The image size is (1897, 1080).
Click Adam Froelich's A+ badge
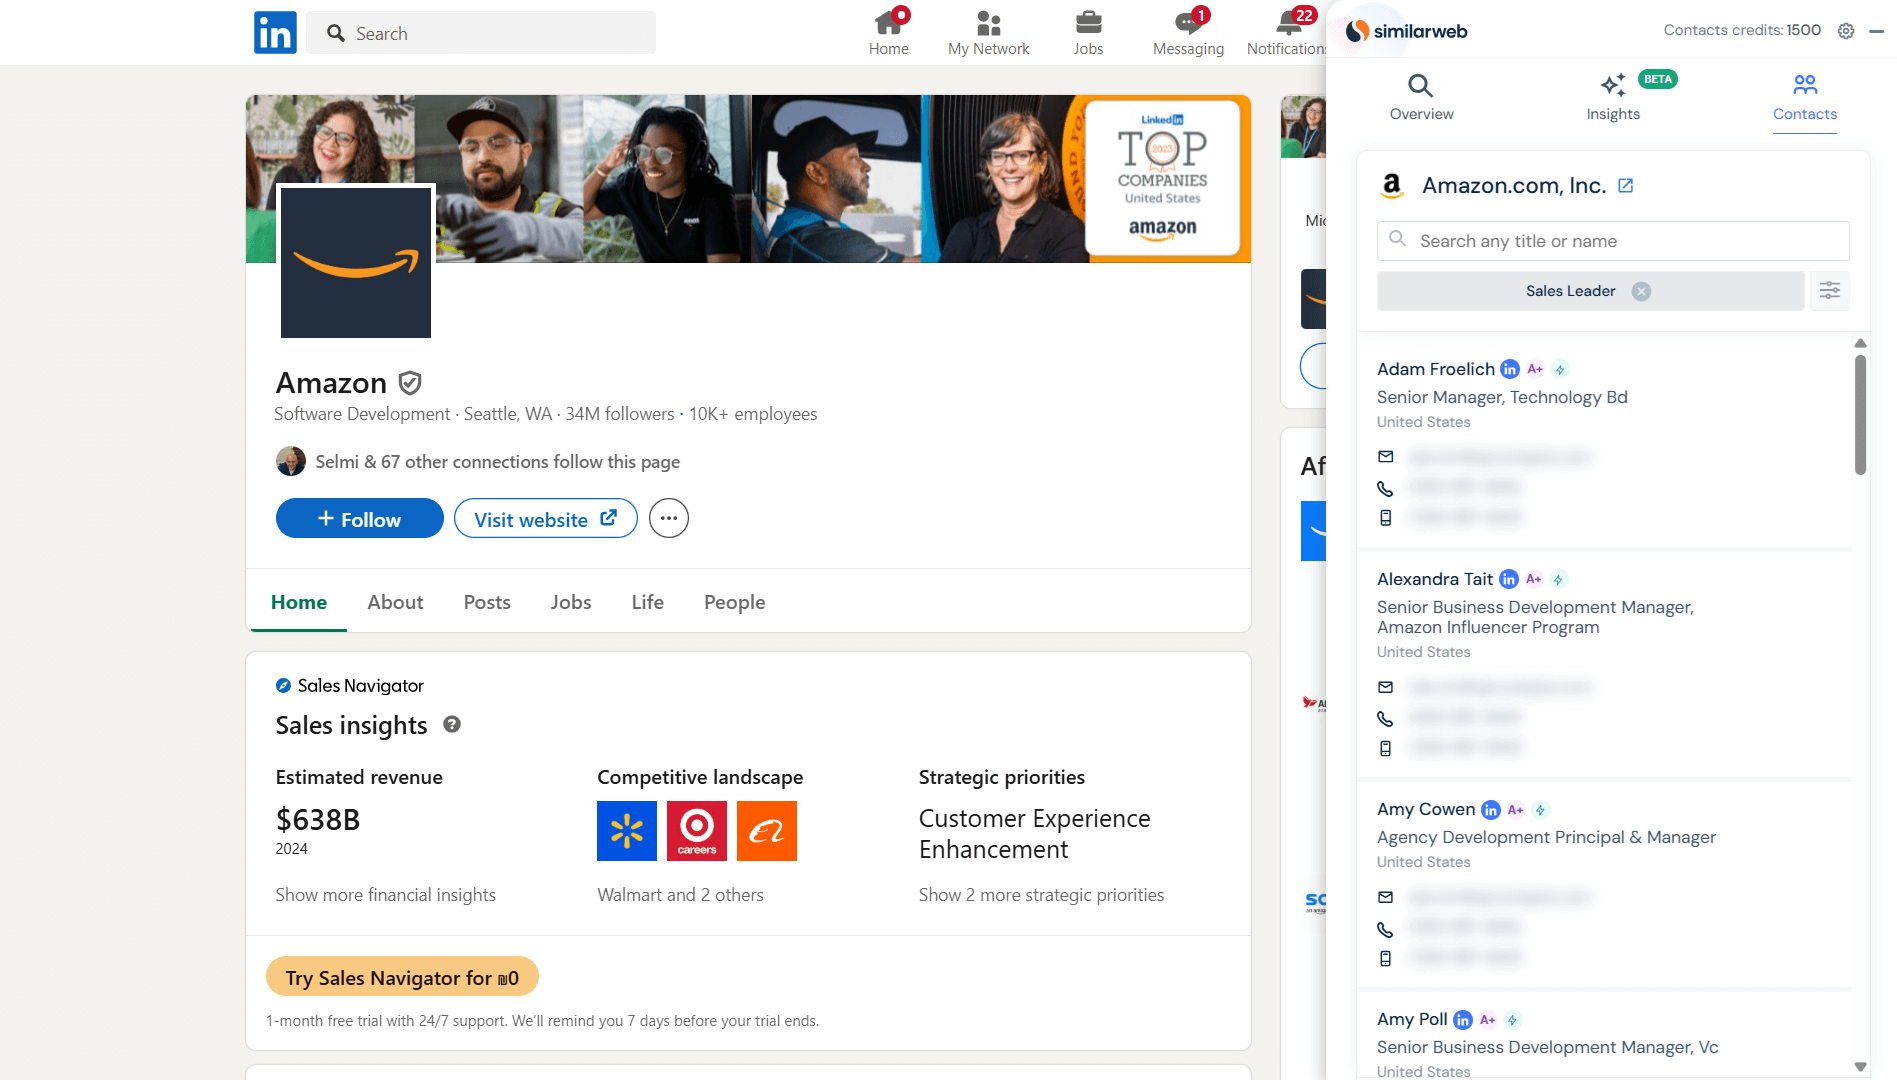(1535, 369)
